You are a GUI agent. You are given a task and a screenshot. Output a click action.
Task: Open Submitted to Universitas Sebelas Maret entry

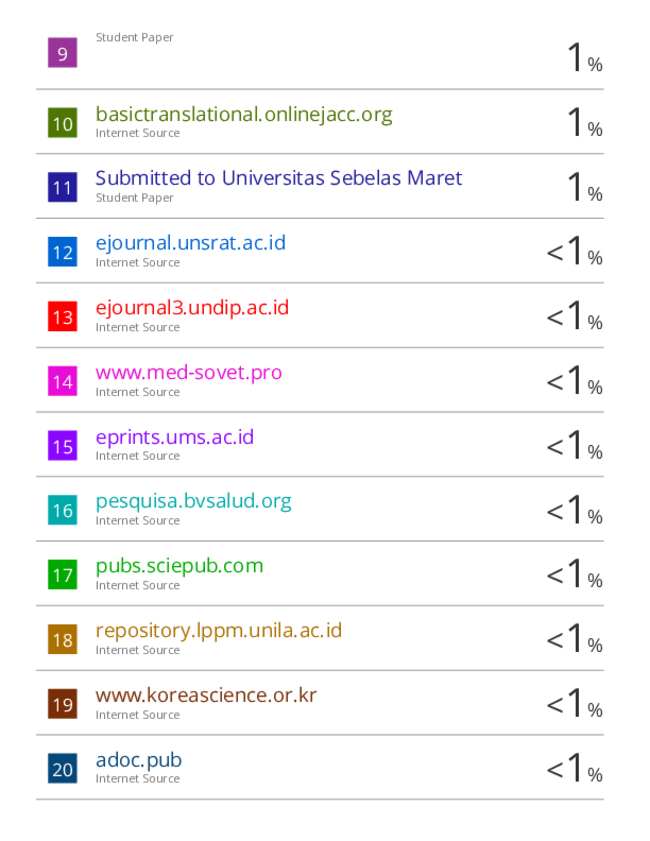pos(279,178)
